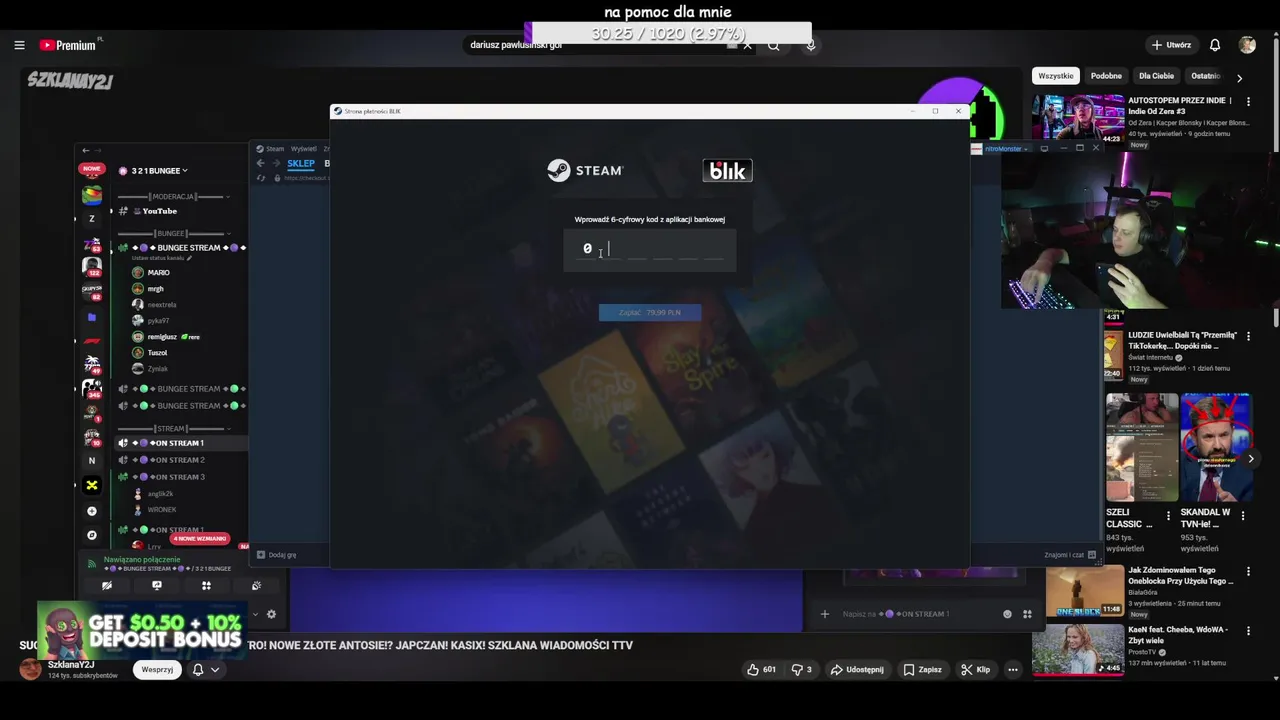1280x720 pixels.
Task: Open the SZELI CLASSIC short thumbnail
Action: (x=1142, y=447)
